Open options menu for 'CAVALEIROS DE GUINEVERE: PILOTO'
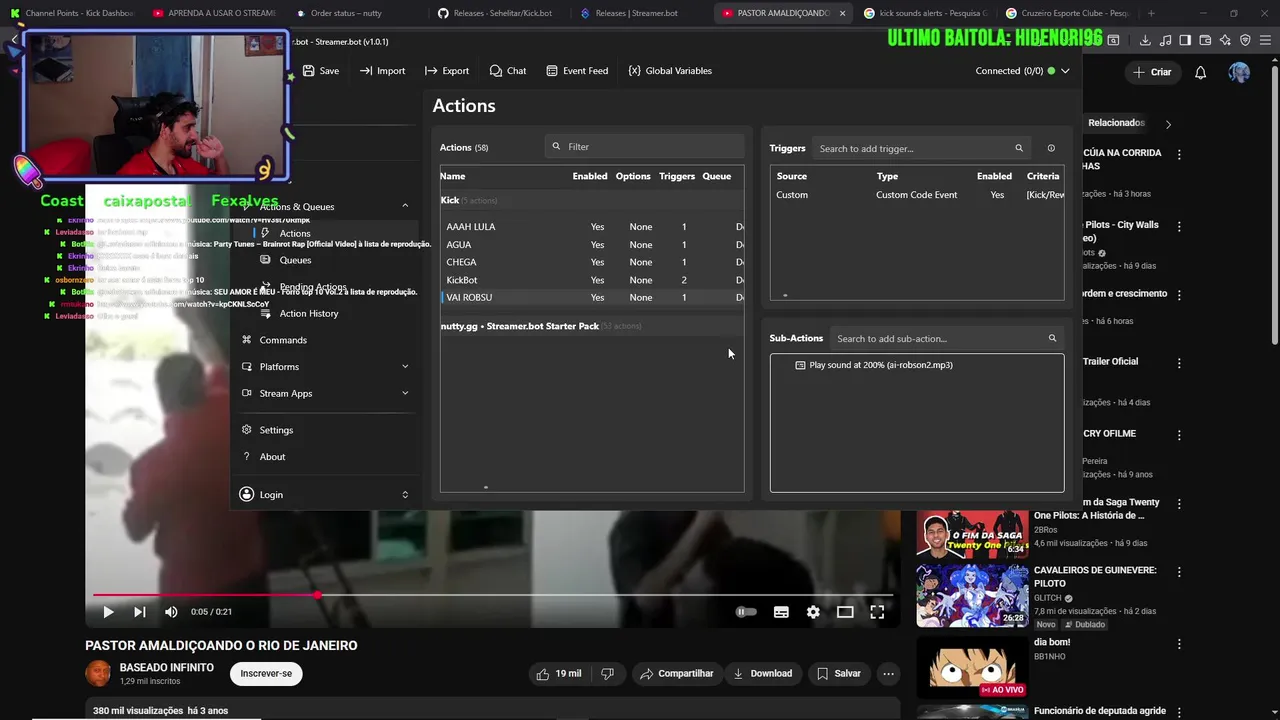Image resolution: width=1280 pixels, height=720 pixels. coord(1179,572)
